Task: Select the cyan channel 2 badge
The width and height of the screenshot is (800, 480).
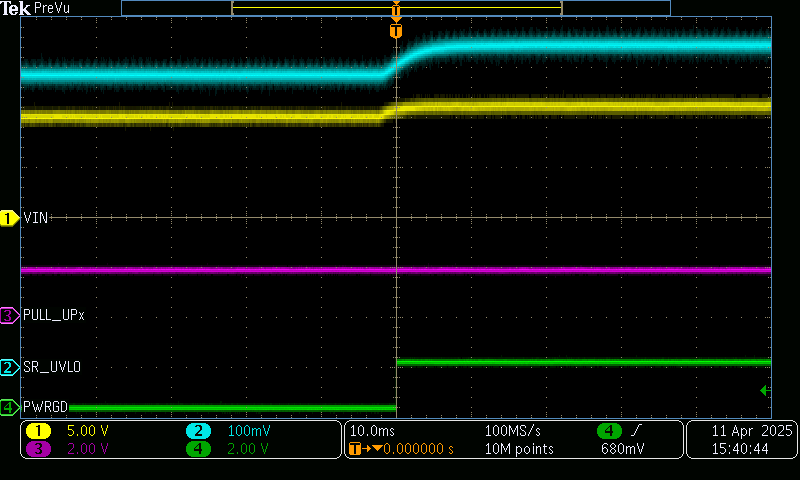Action: click(198, 431)
